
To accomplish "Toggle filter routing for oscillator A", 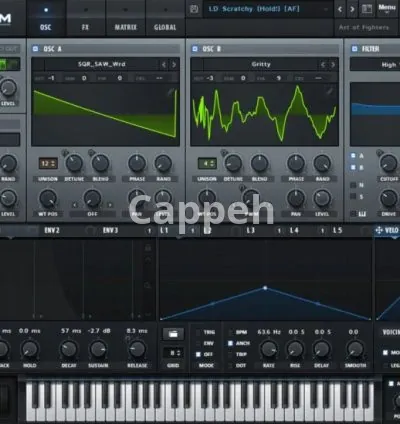I will pos(353,156).
